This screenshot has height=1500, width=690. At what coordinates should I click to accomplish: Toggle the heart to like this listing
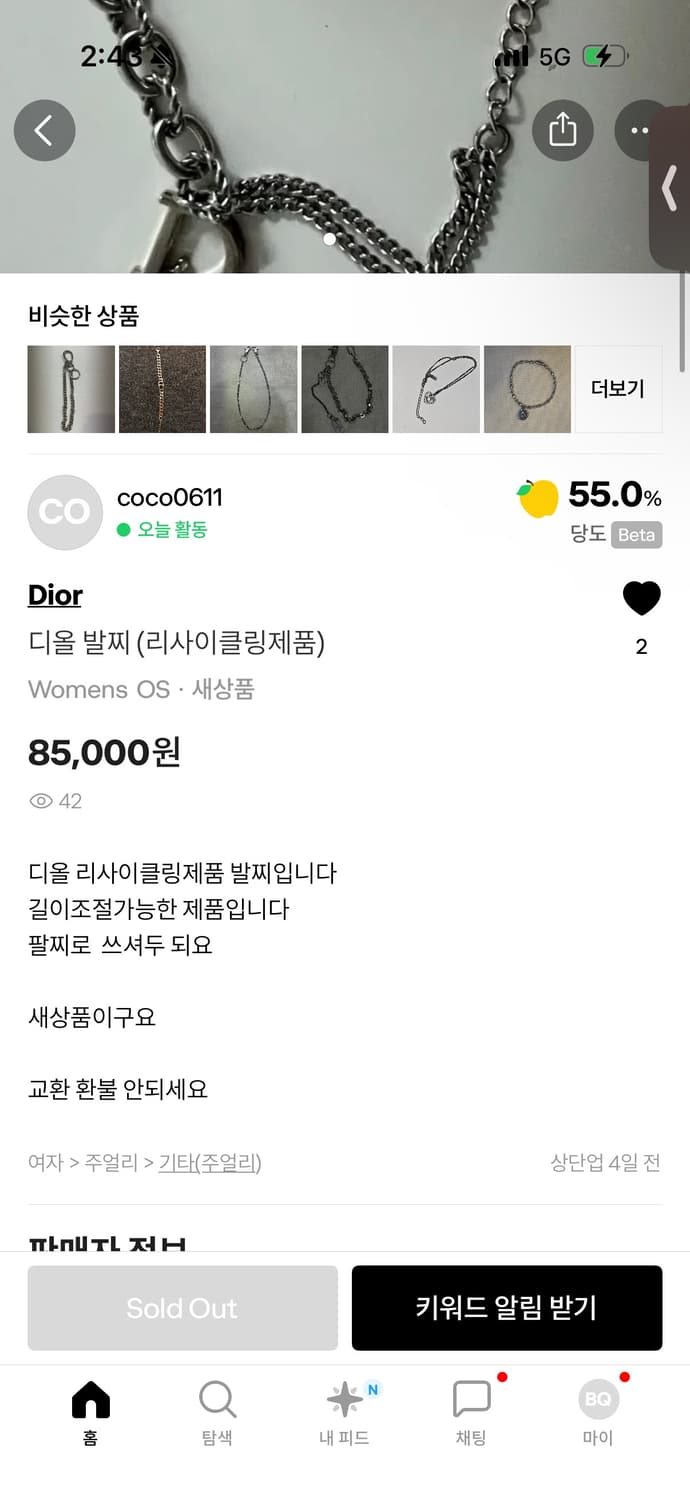[641, 597]
